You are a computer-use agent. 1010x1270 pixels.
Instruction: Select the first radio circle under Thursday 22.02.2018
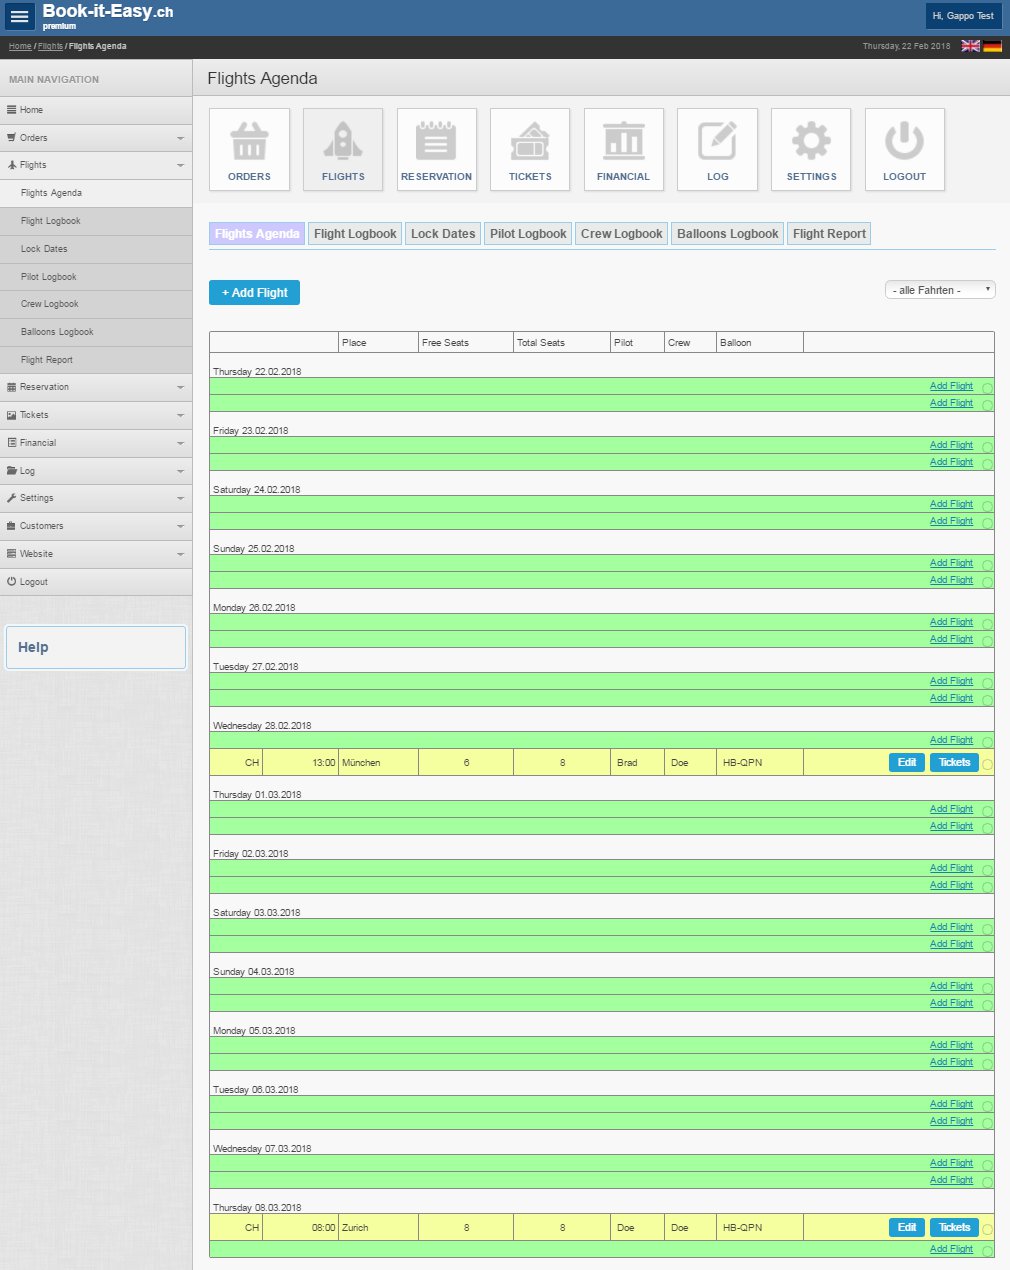click(x=988, y=388)
